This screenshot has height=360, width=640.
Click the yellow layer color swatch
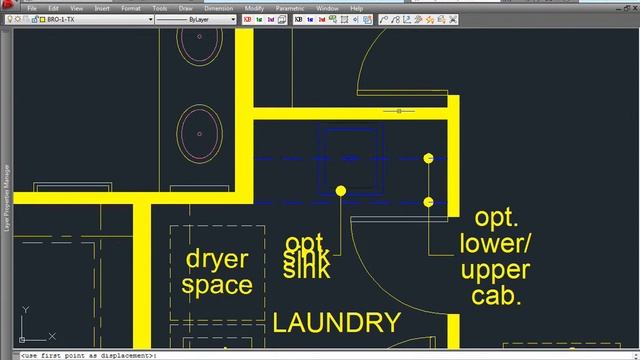[x=42, y=20]
